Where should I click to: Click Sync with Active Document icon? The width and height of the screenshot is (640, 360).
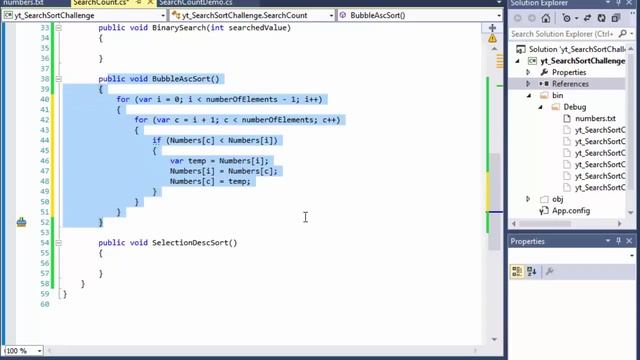(587, 18)
